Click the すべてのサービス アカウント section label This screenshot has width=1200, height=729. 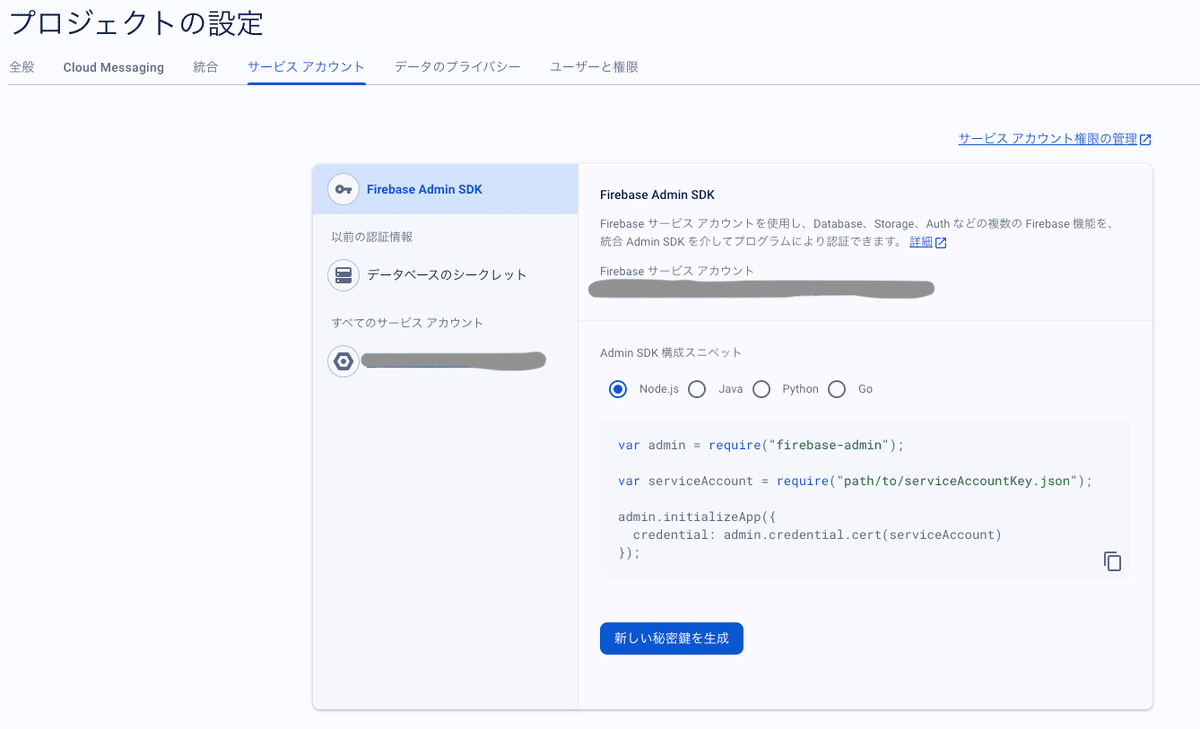[407, 323]
